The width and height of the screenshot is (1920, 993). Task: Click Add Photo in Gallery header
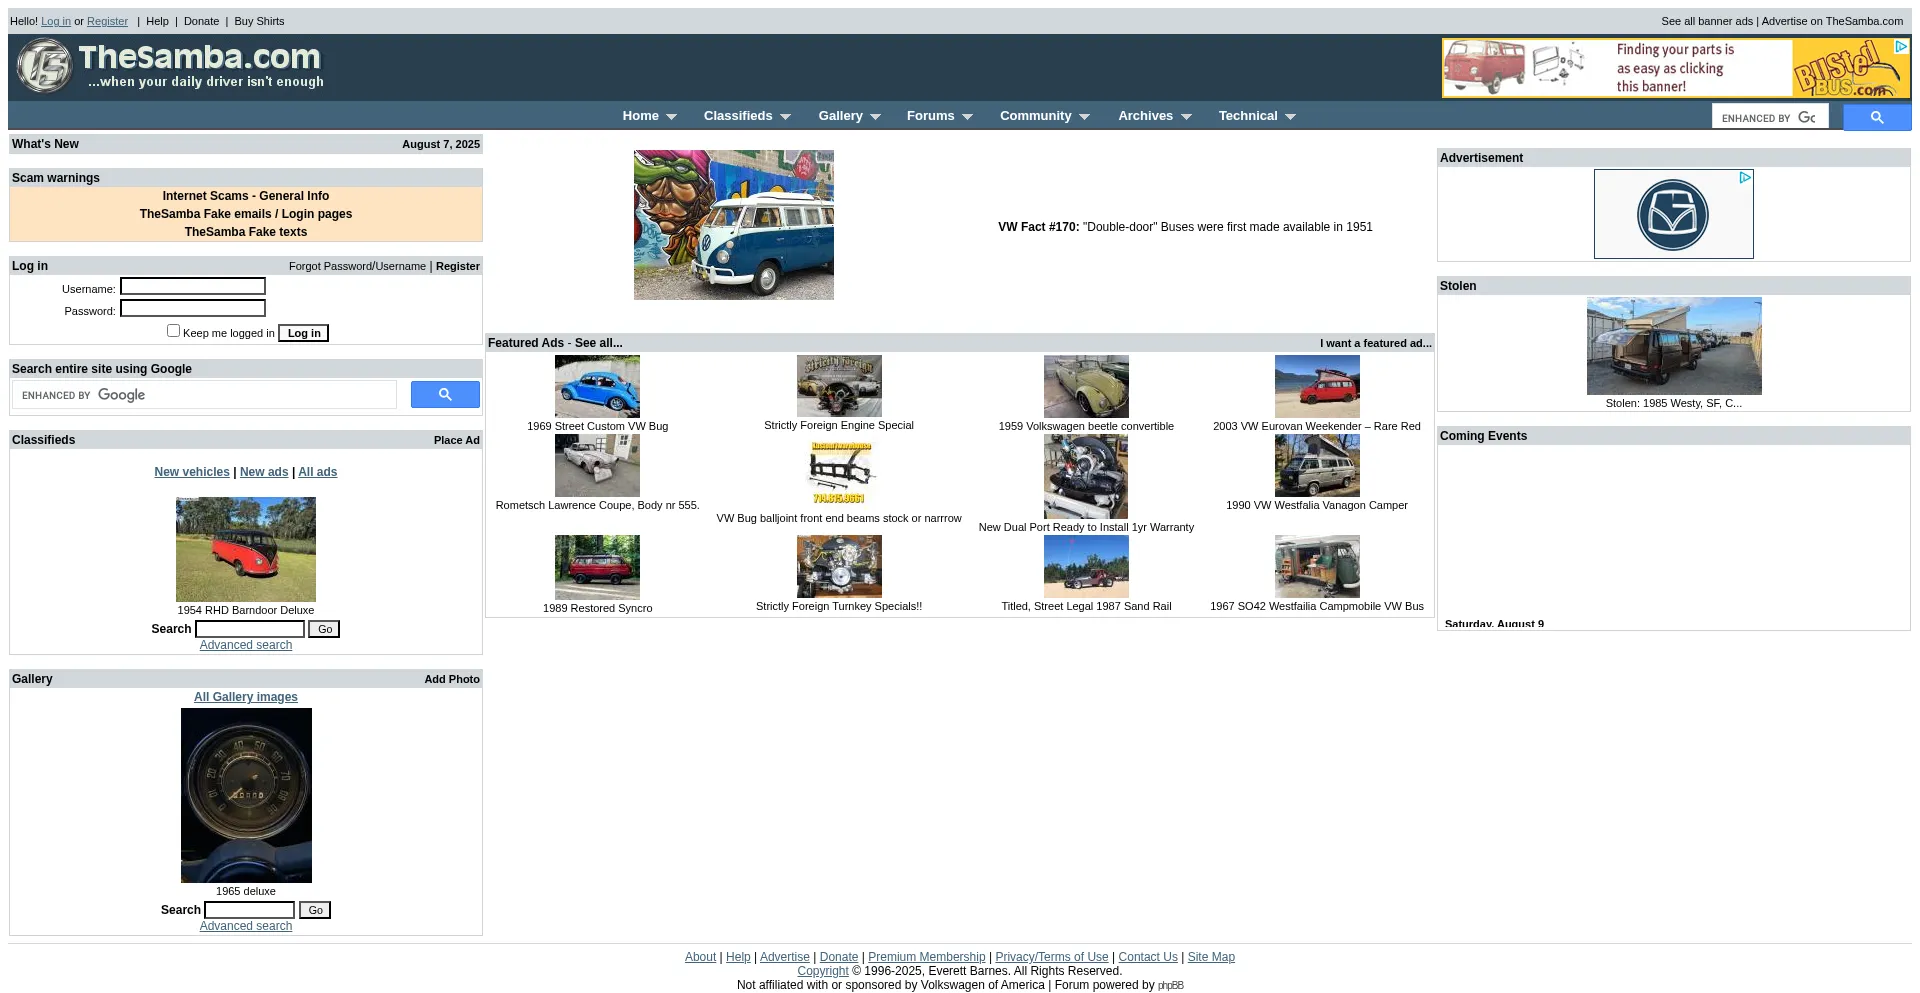[x=452, y=679]
